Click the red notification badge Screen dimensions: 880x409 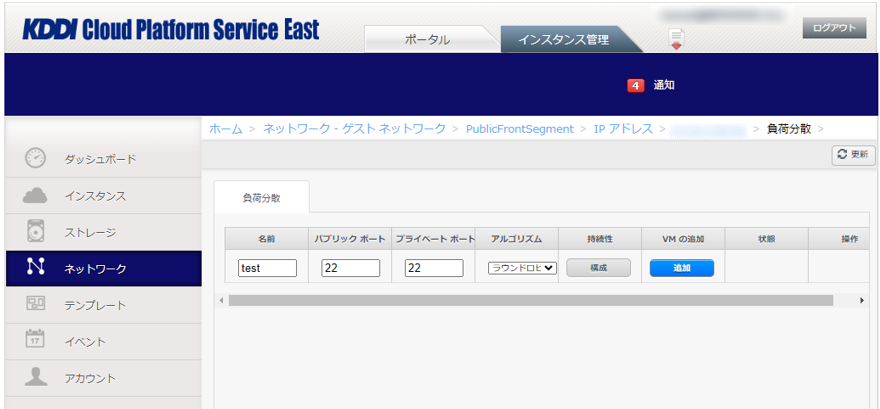click(x=635, y=85)
